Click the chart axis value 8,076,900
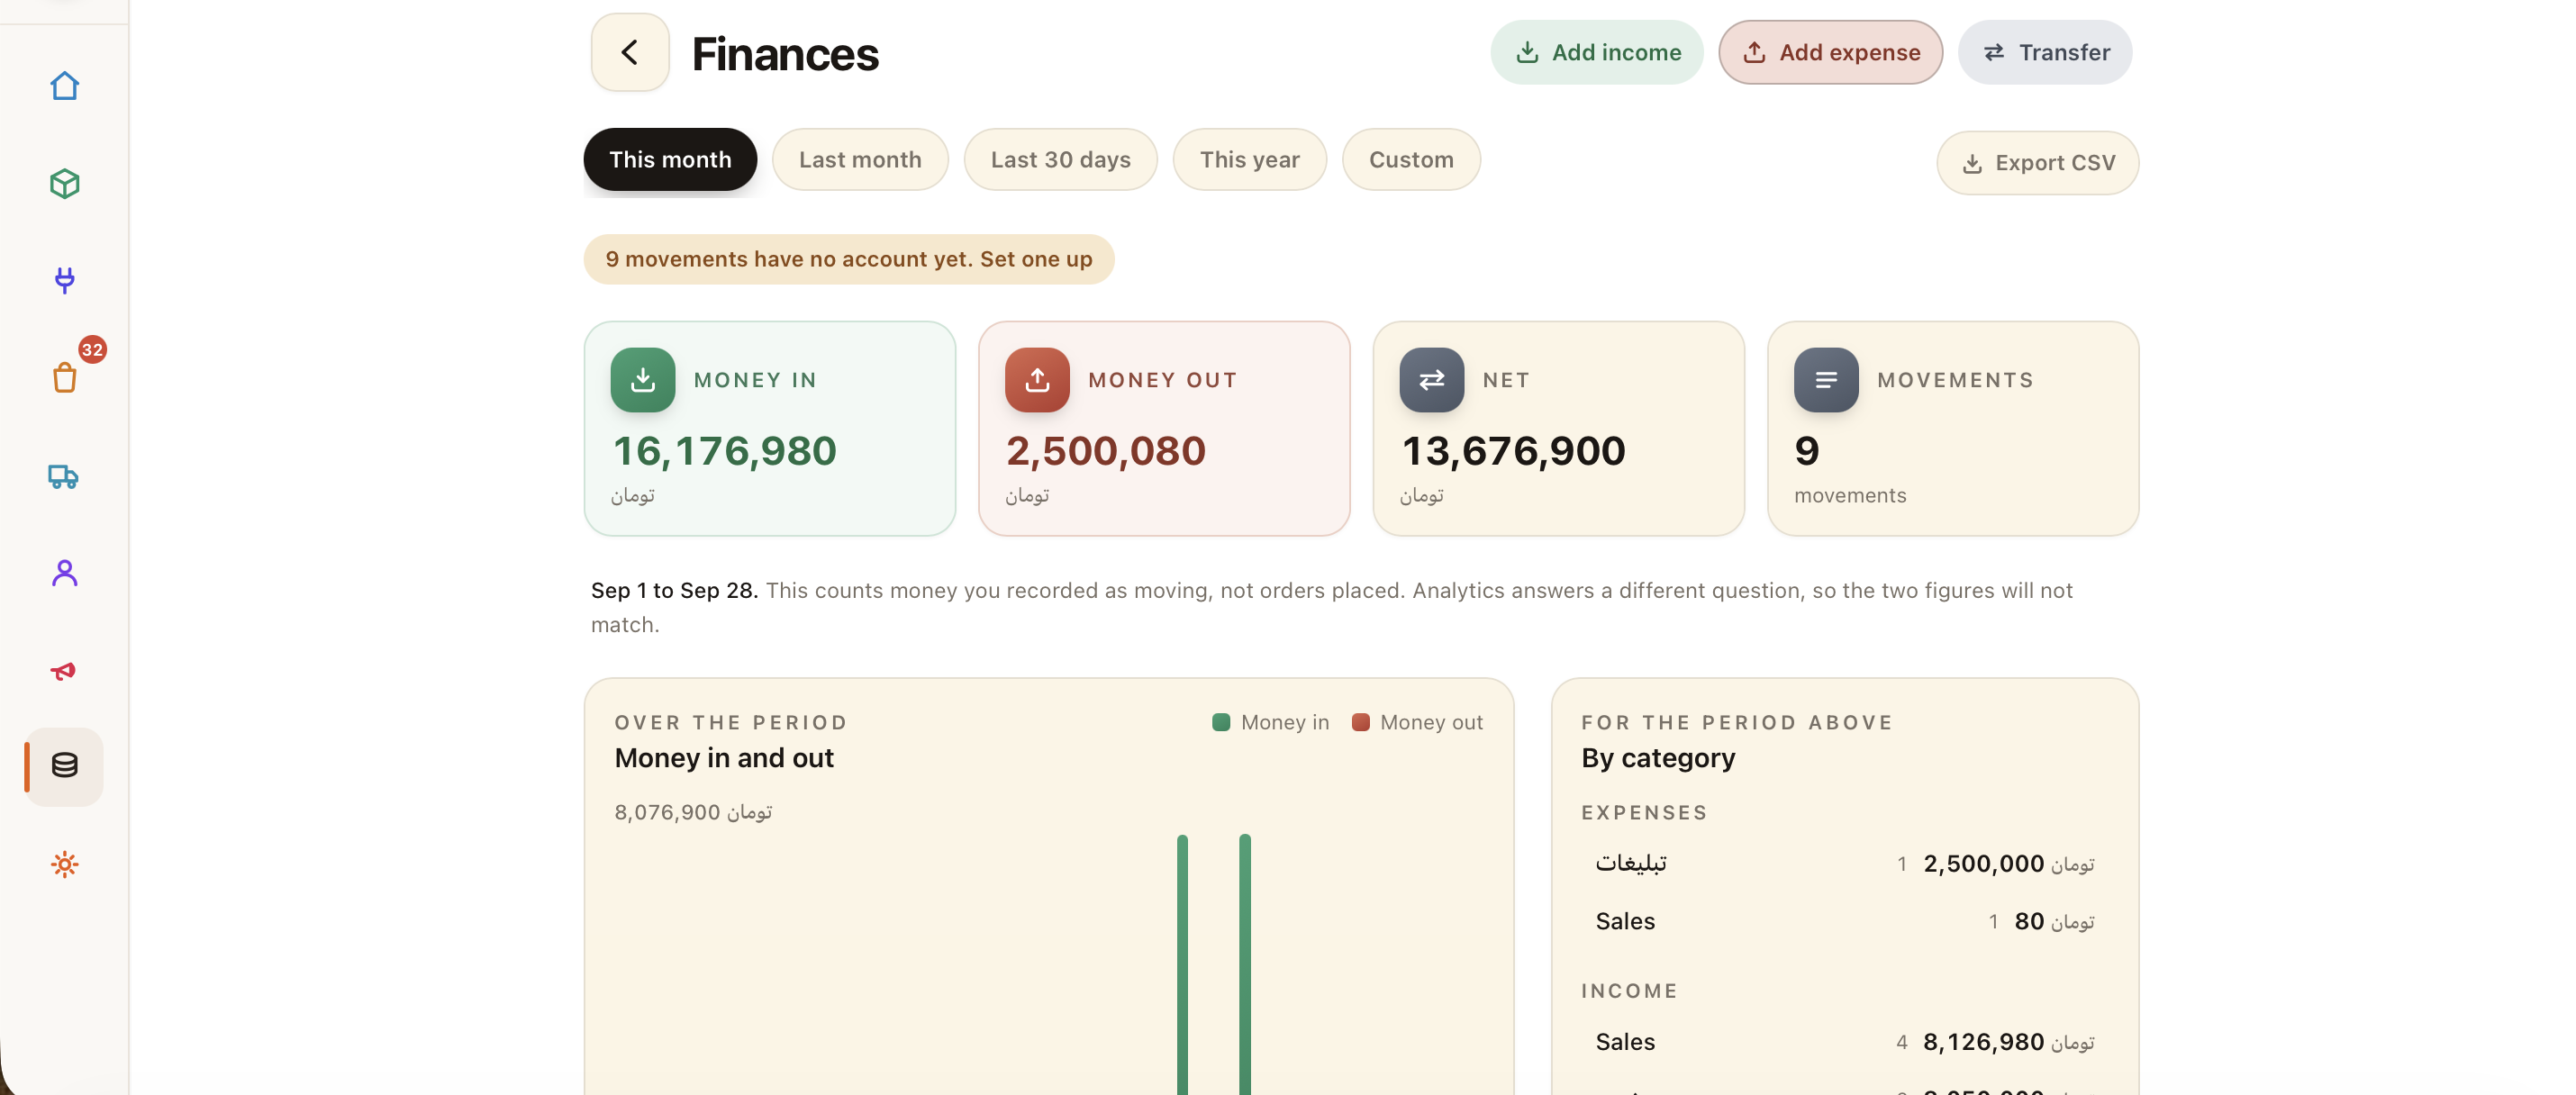This screenshot has width=2576, height=1095. (692, 812)
